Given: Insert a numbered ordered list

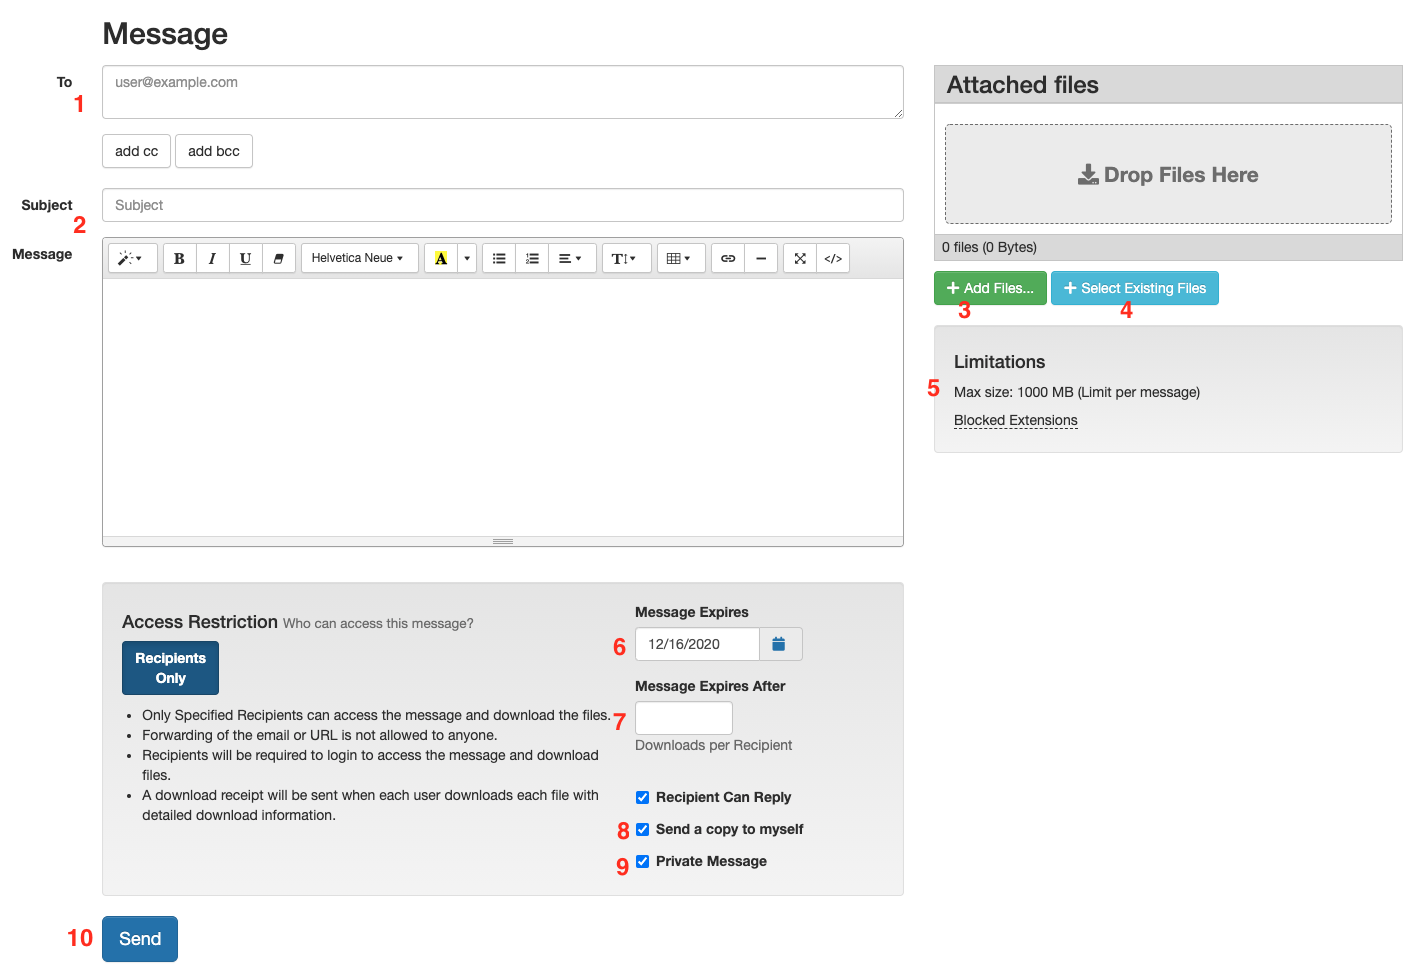Looking at the screenshot, I should click(532, 258).
